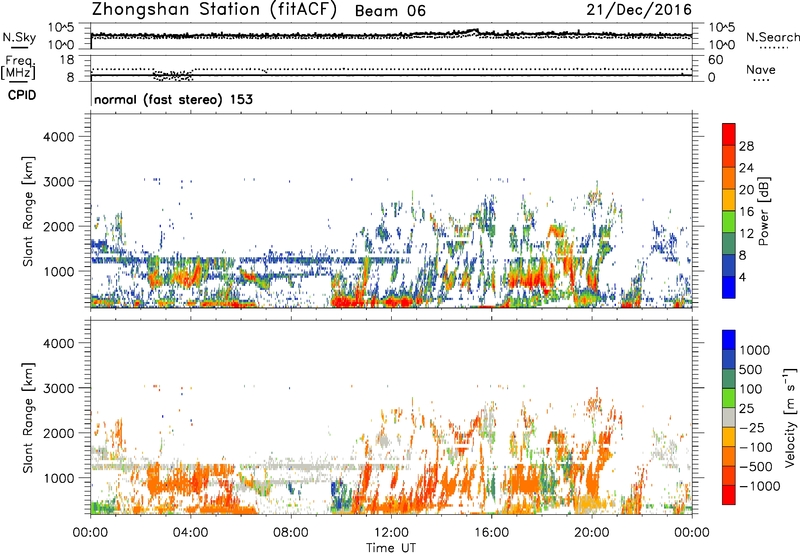
Task: Click the "CPID" row label
Action: click(x=22, y=95)
